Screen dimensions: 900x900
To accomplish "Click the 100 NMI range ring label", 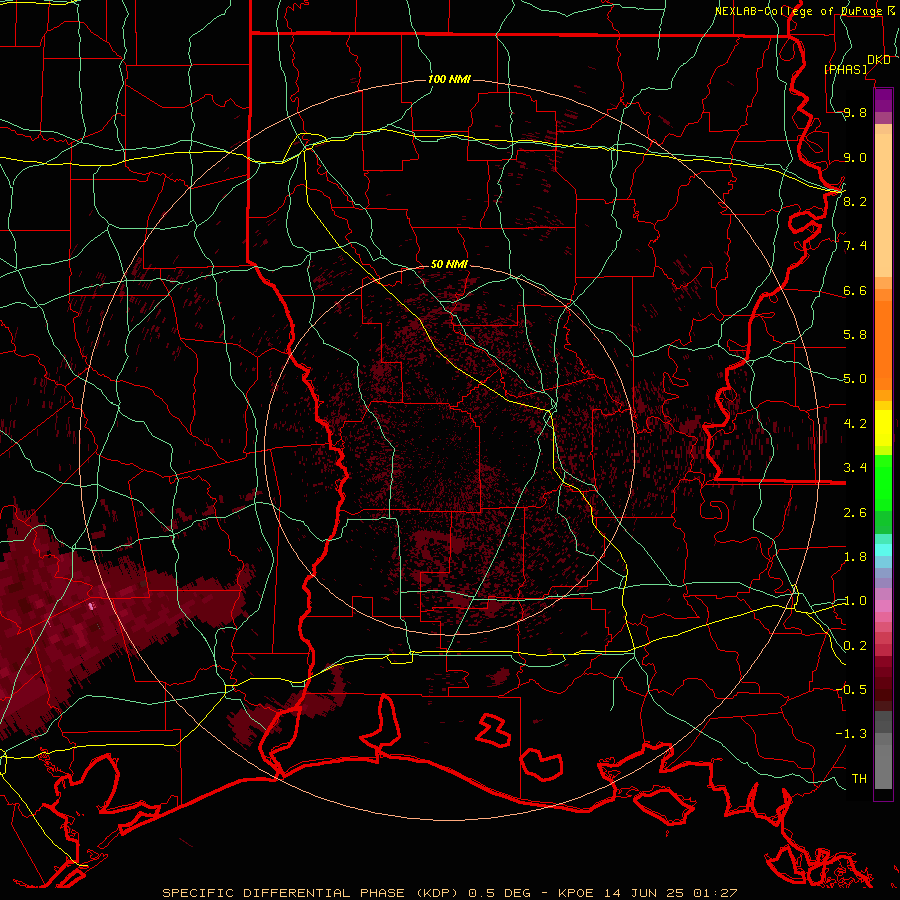I will [x=449, y=79].
